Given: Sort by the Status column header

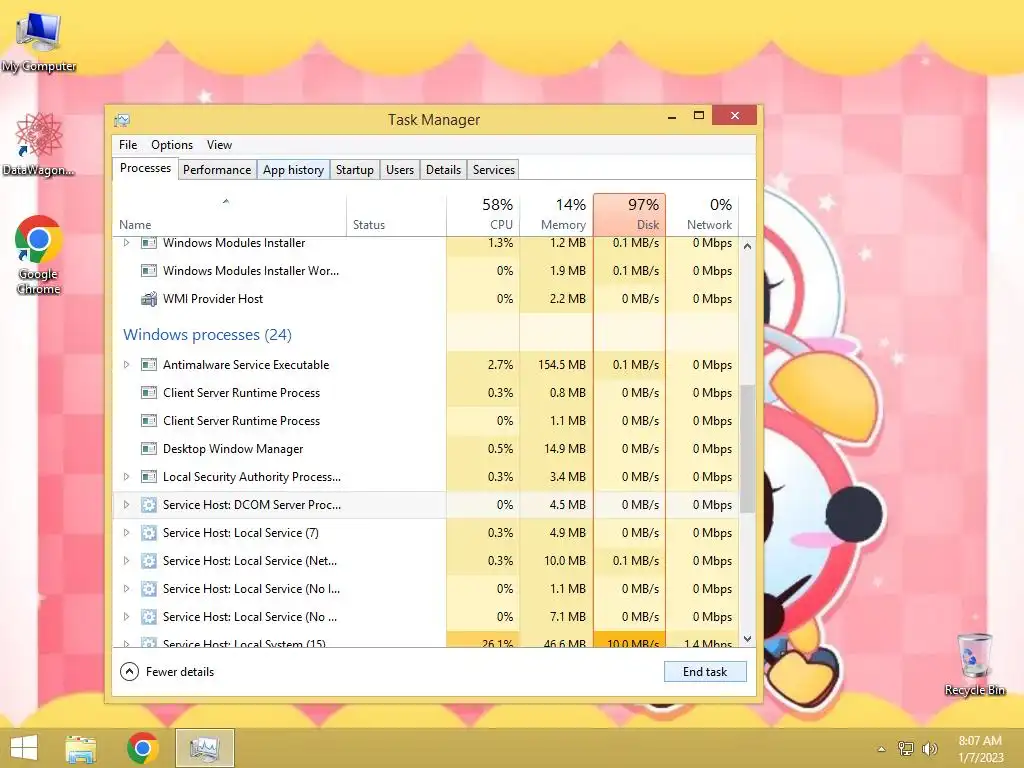Looking at the screenshot, I should 396,214.
